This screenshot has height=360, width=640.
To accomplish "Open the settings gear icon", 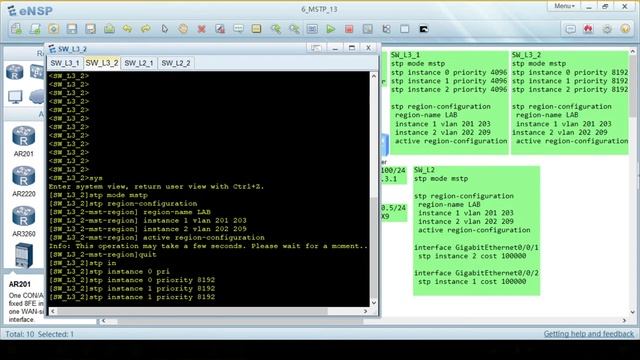I will tap(607, 29).
